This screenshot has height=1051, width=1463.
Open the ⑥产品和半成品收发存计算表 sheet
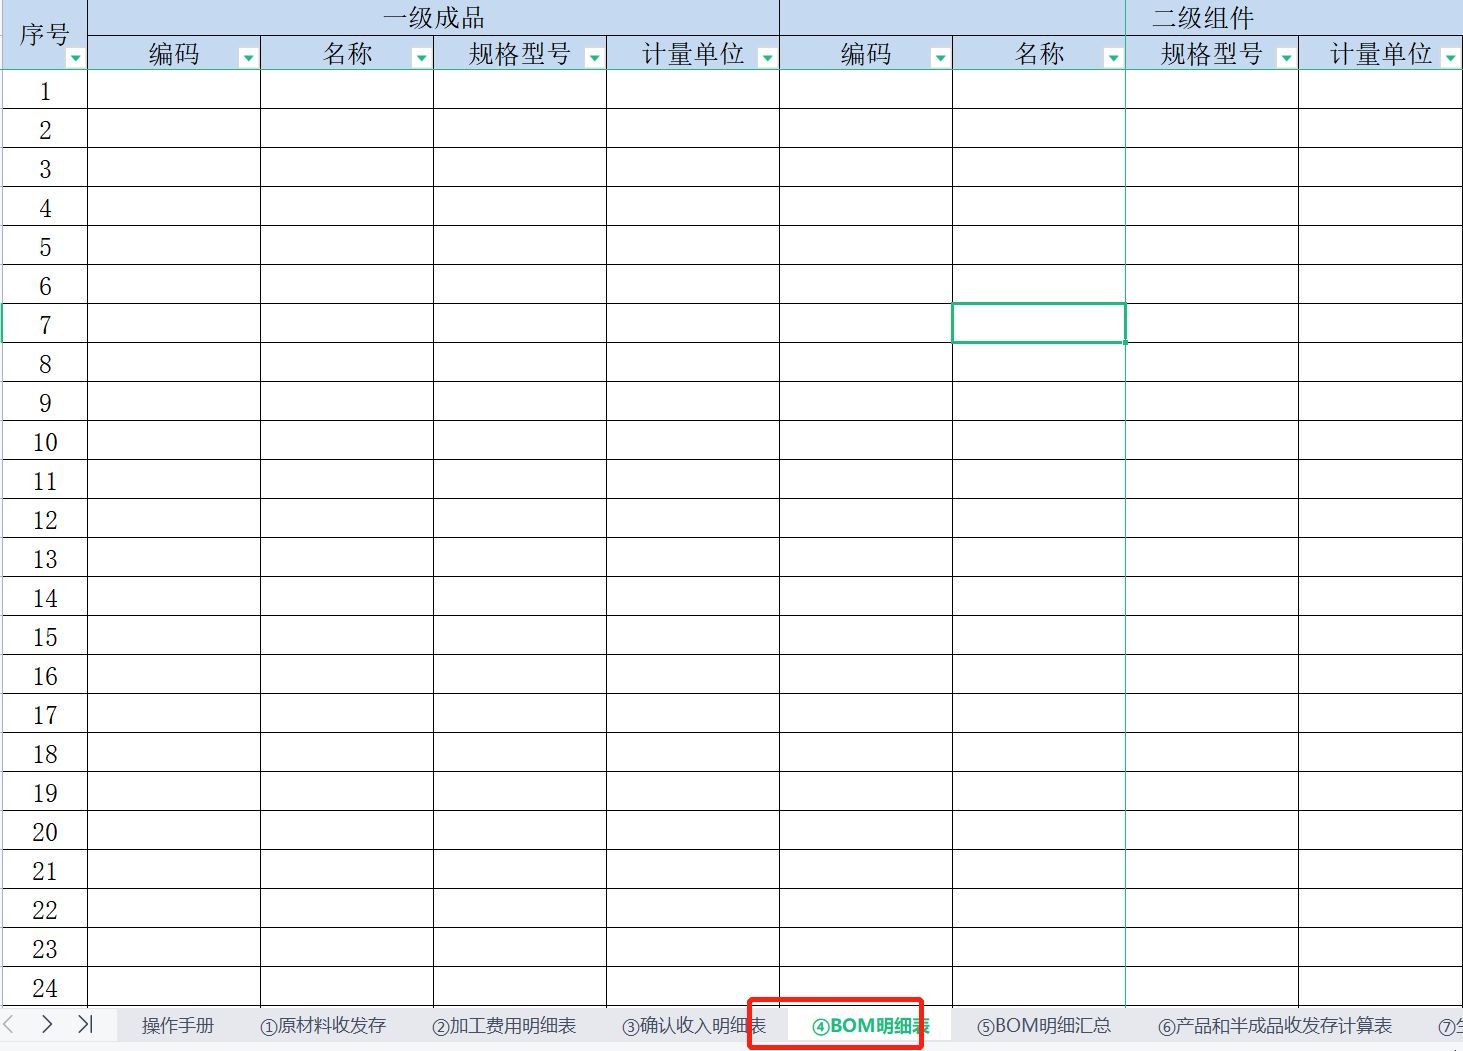1274,1024
